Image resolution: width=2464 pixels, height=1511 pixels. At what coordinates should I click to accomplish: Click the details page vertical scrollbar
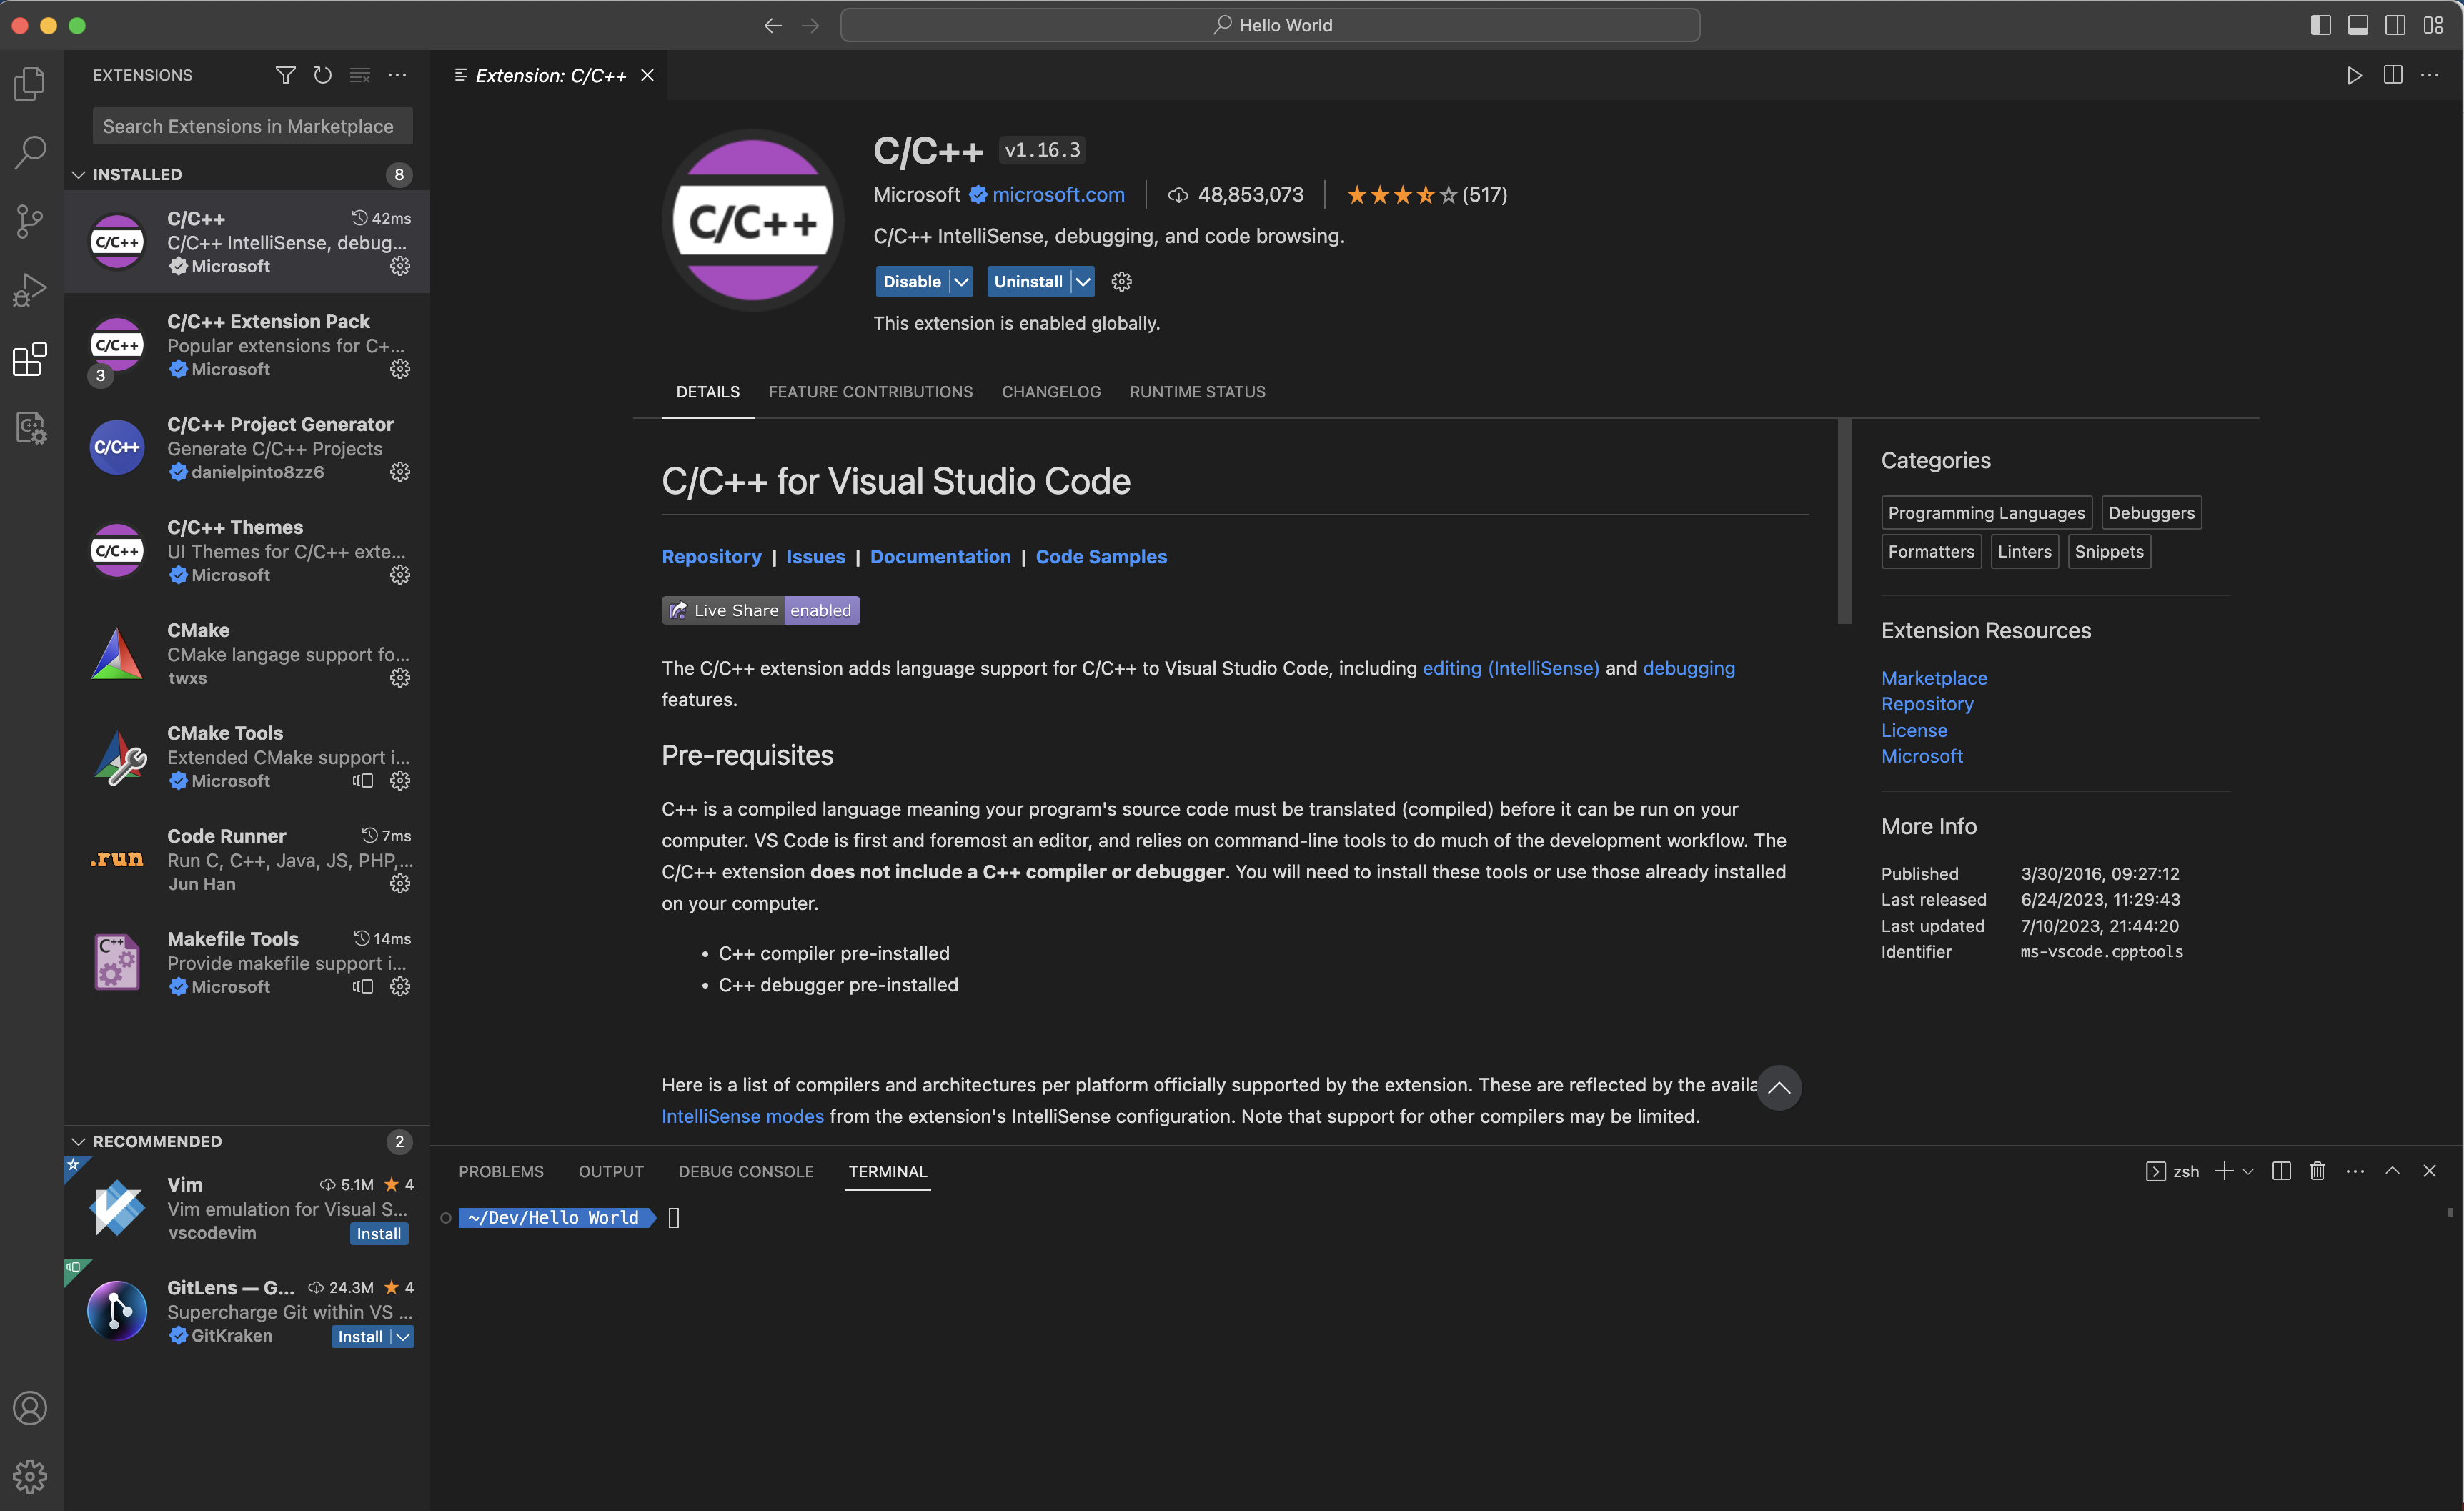1845,520
